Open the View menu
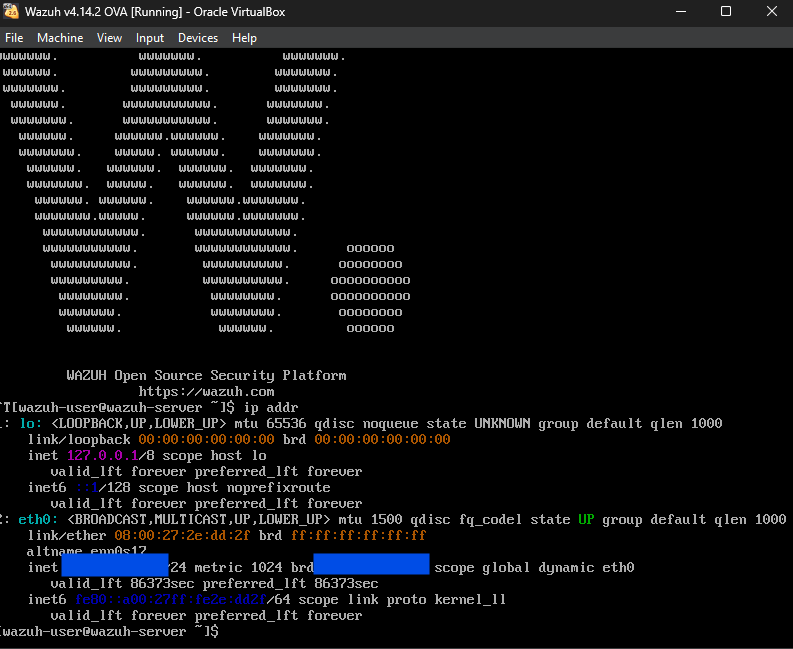Viewport: 793px width, 649px height. (x=109, y=38)
